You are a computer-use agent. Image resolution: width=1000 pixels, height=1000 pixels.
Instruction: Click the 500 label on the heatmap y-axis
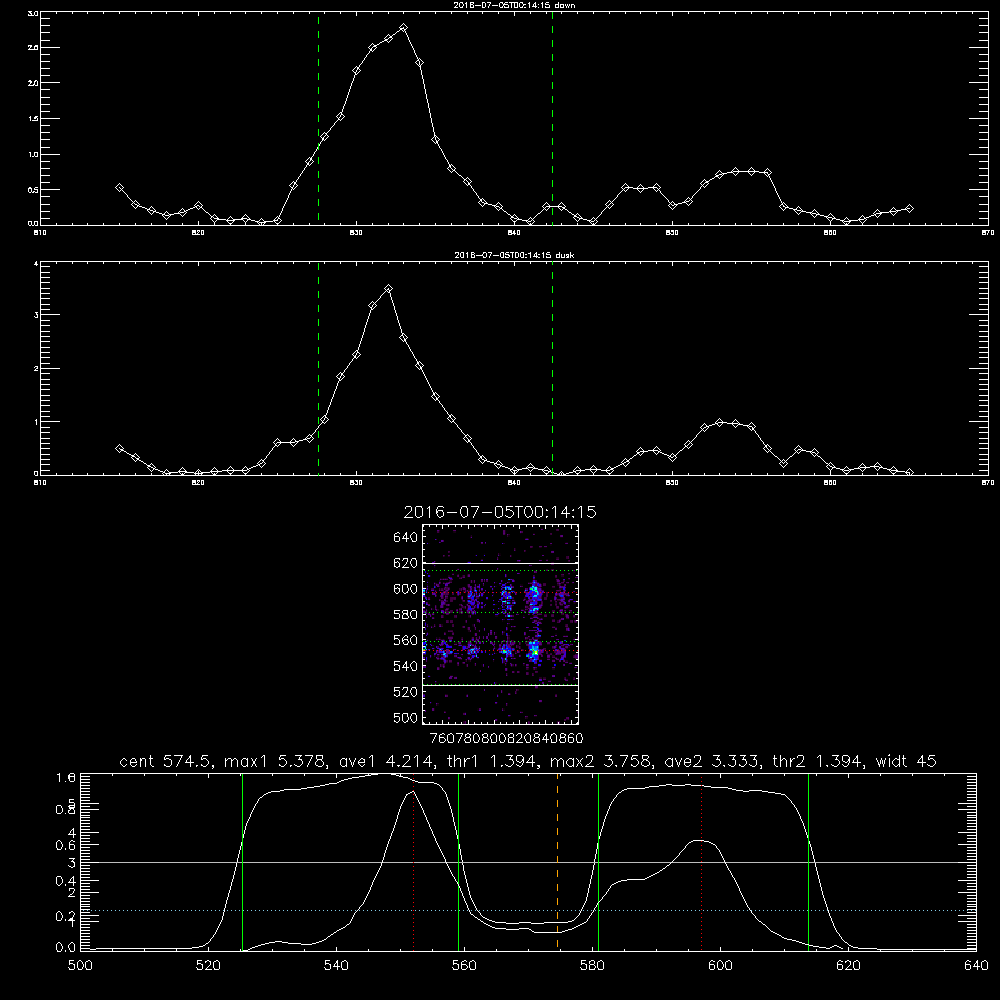406,717
